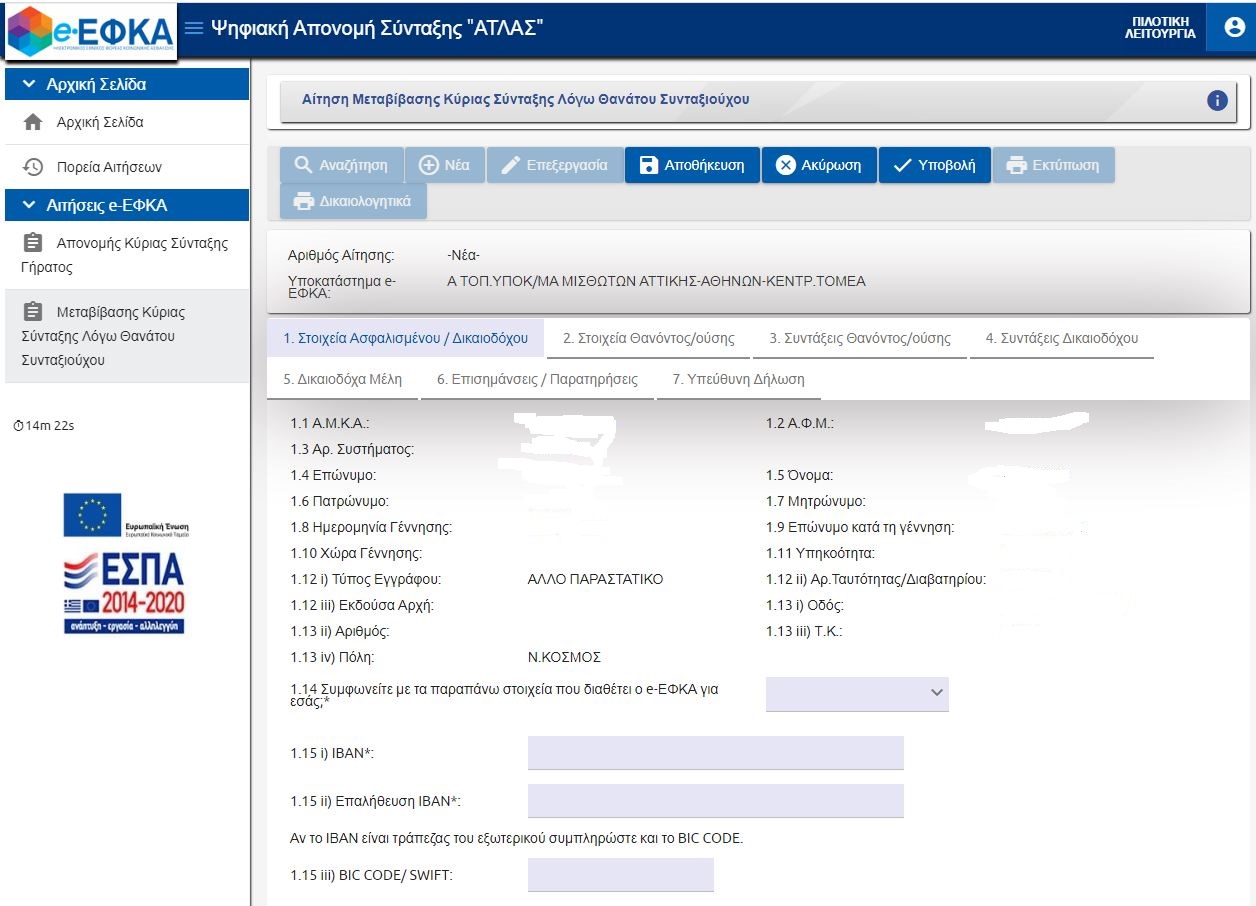
Task: Switch to Στοιχεία Θανόντος/ούσης tab
Action: pyautogui.click(x=648, y=338)
